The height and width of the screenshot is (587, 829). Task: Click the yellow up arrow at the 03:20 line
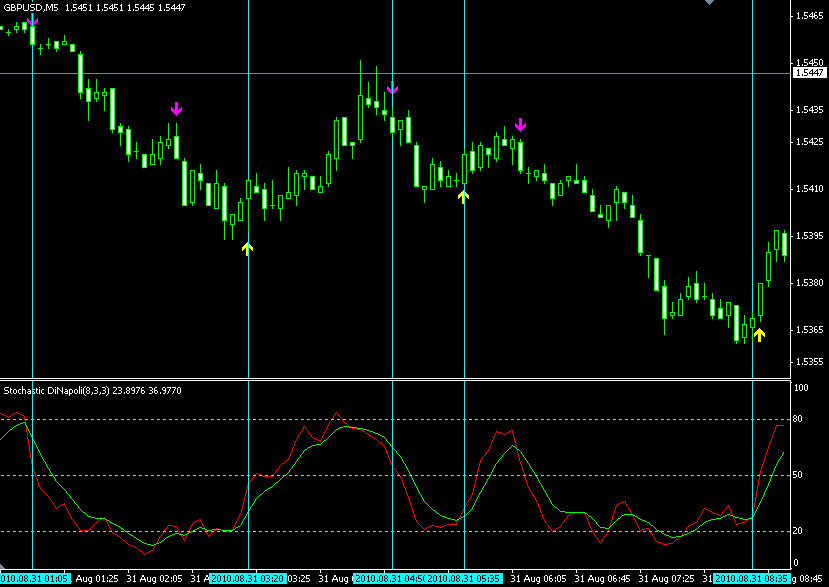point(248,248)
